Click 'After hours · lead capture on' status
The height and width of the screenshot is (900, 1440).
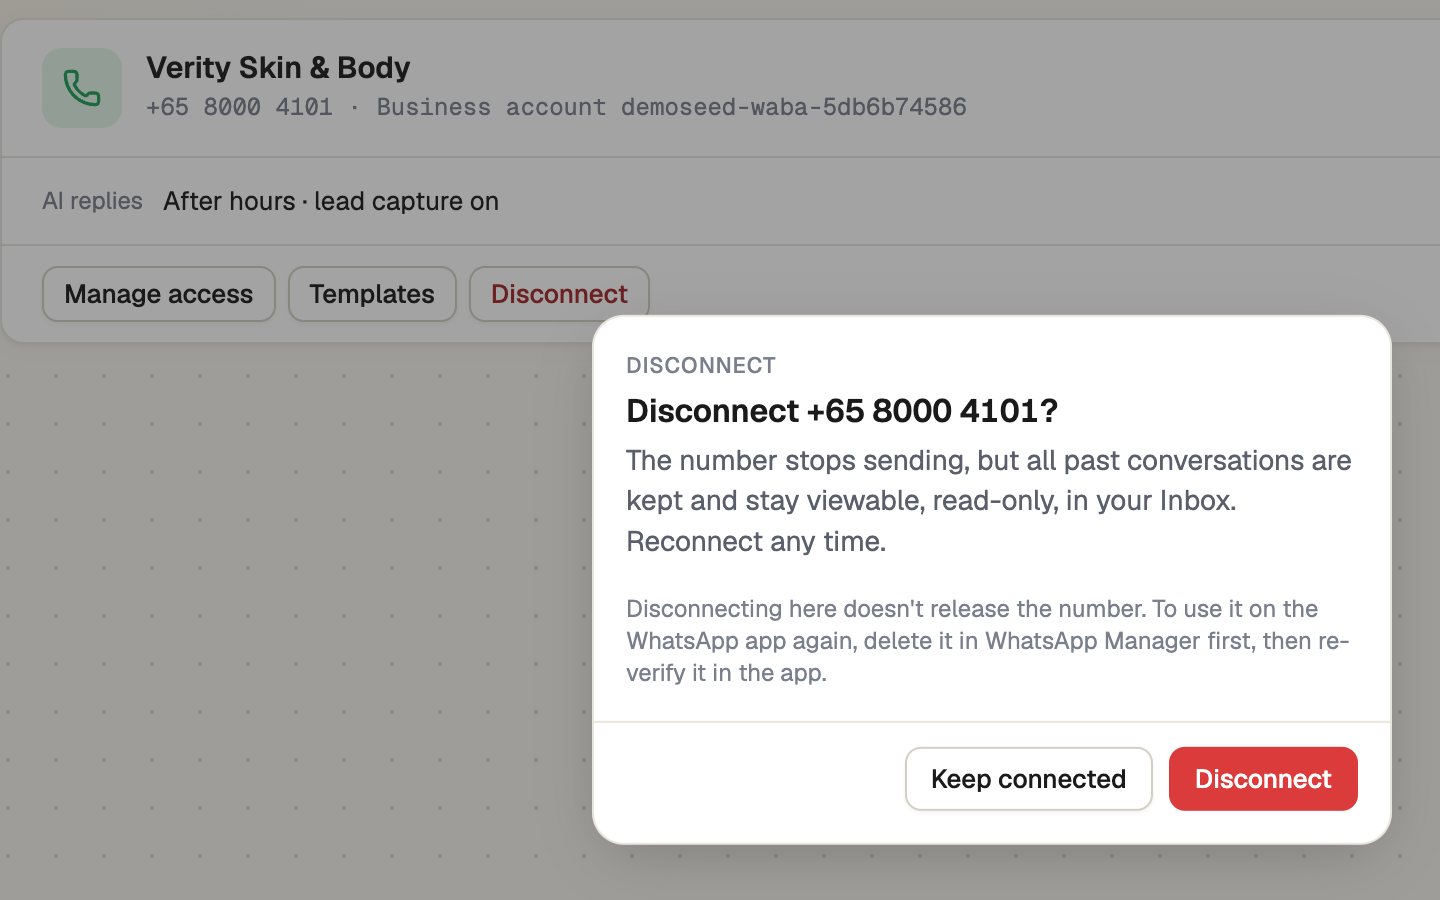[331, 201]
